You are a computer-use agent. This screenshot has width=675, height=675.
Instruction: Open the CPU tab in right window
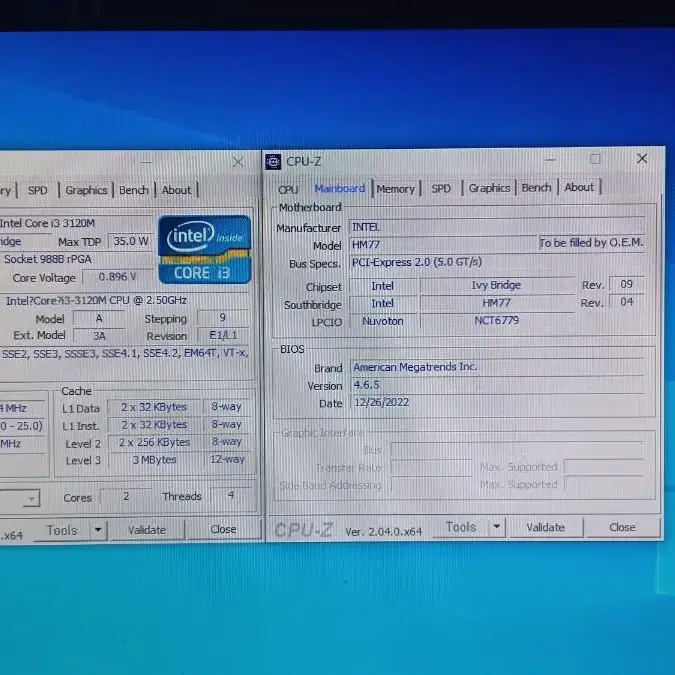coord(288,189)
